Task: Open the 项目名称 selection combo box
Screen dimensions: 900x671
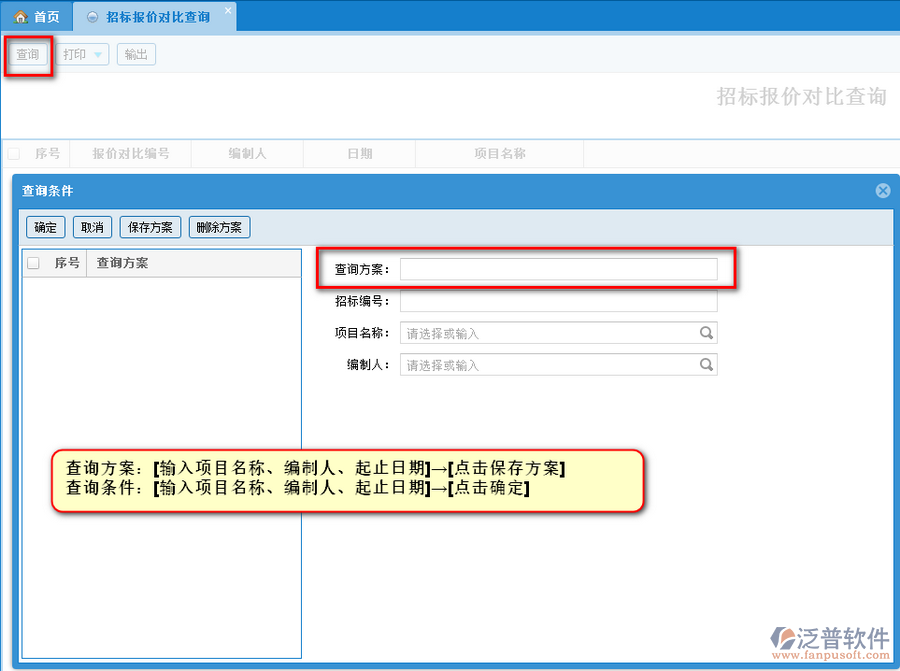Action: (550, 334)
